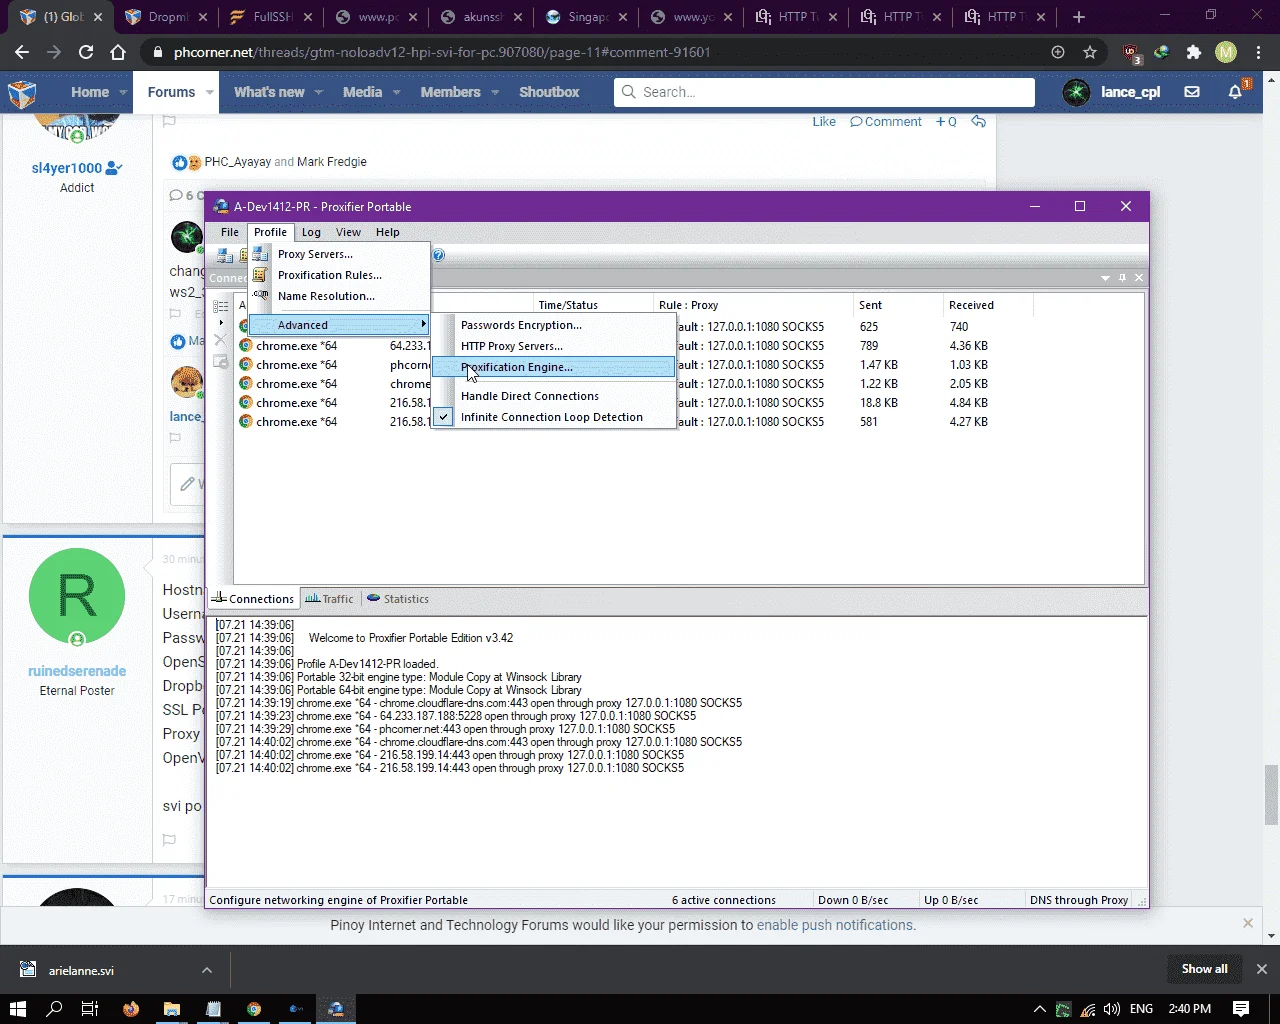Open Proxifier's Log menu

coord(311,232)
